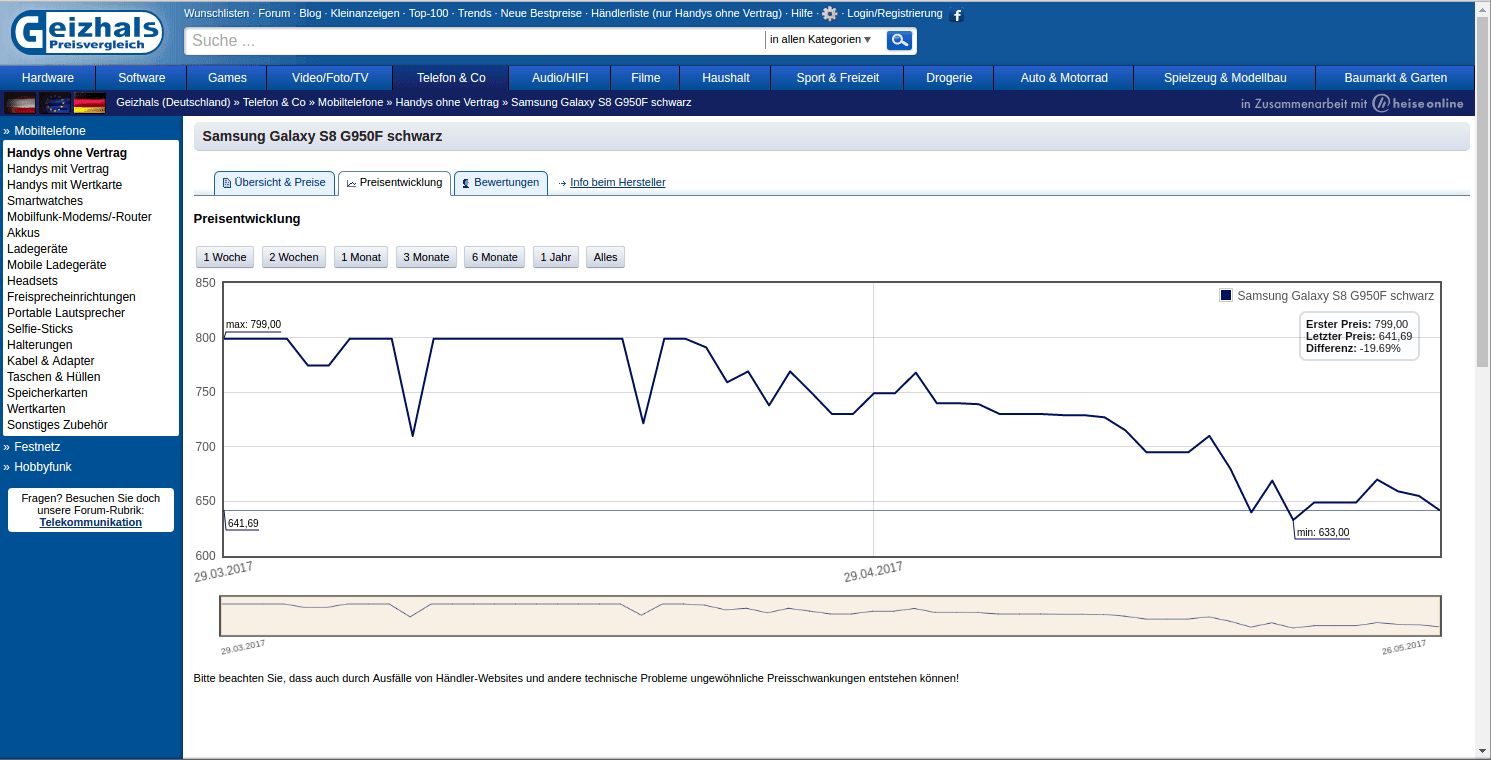
Task: Open the Neue Bestpreise link
Action: point(541,14)
